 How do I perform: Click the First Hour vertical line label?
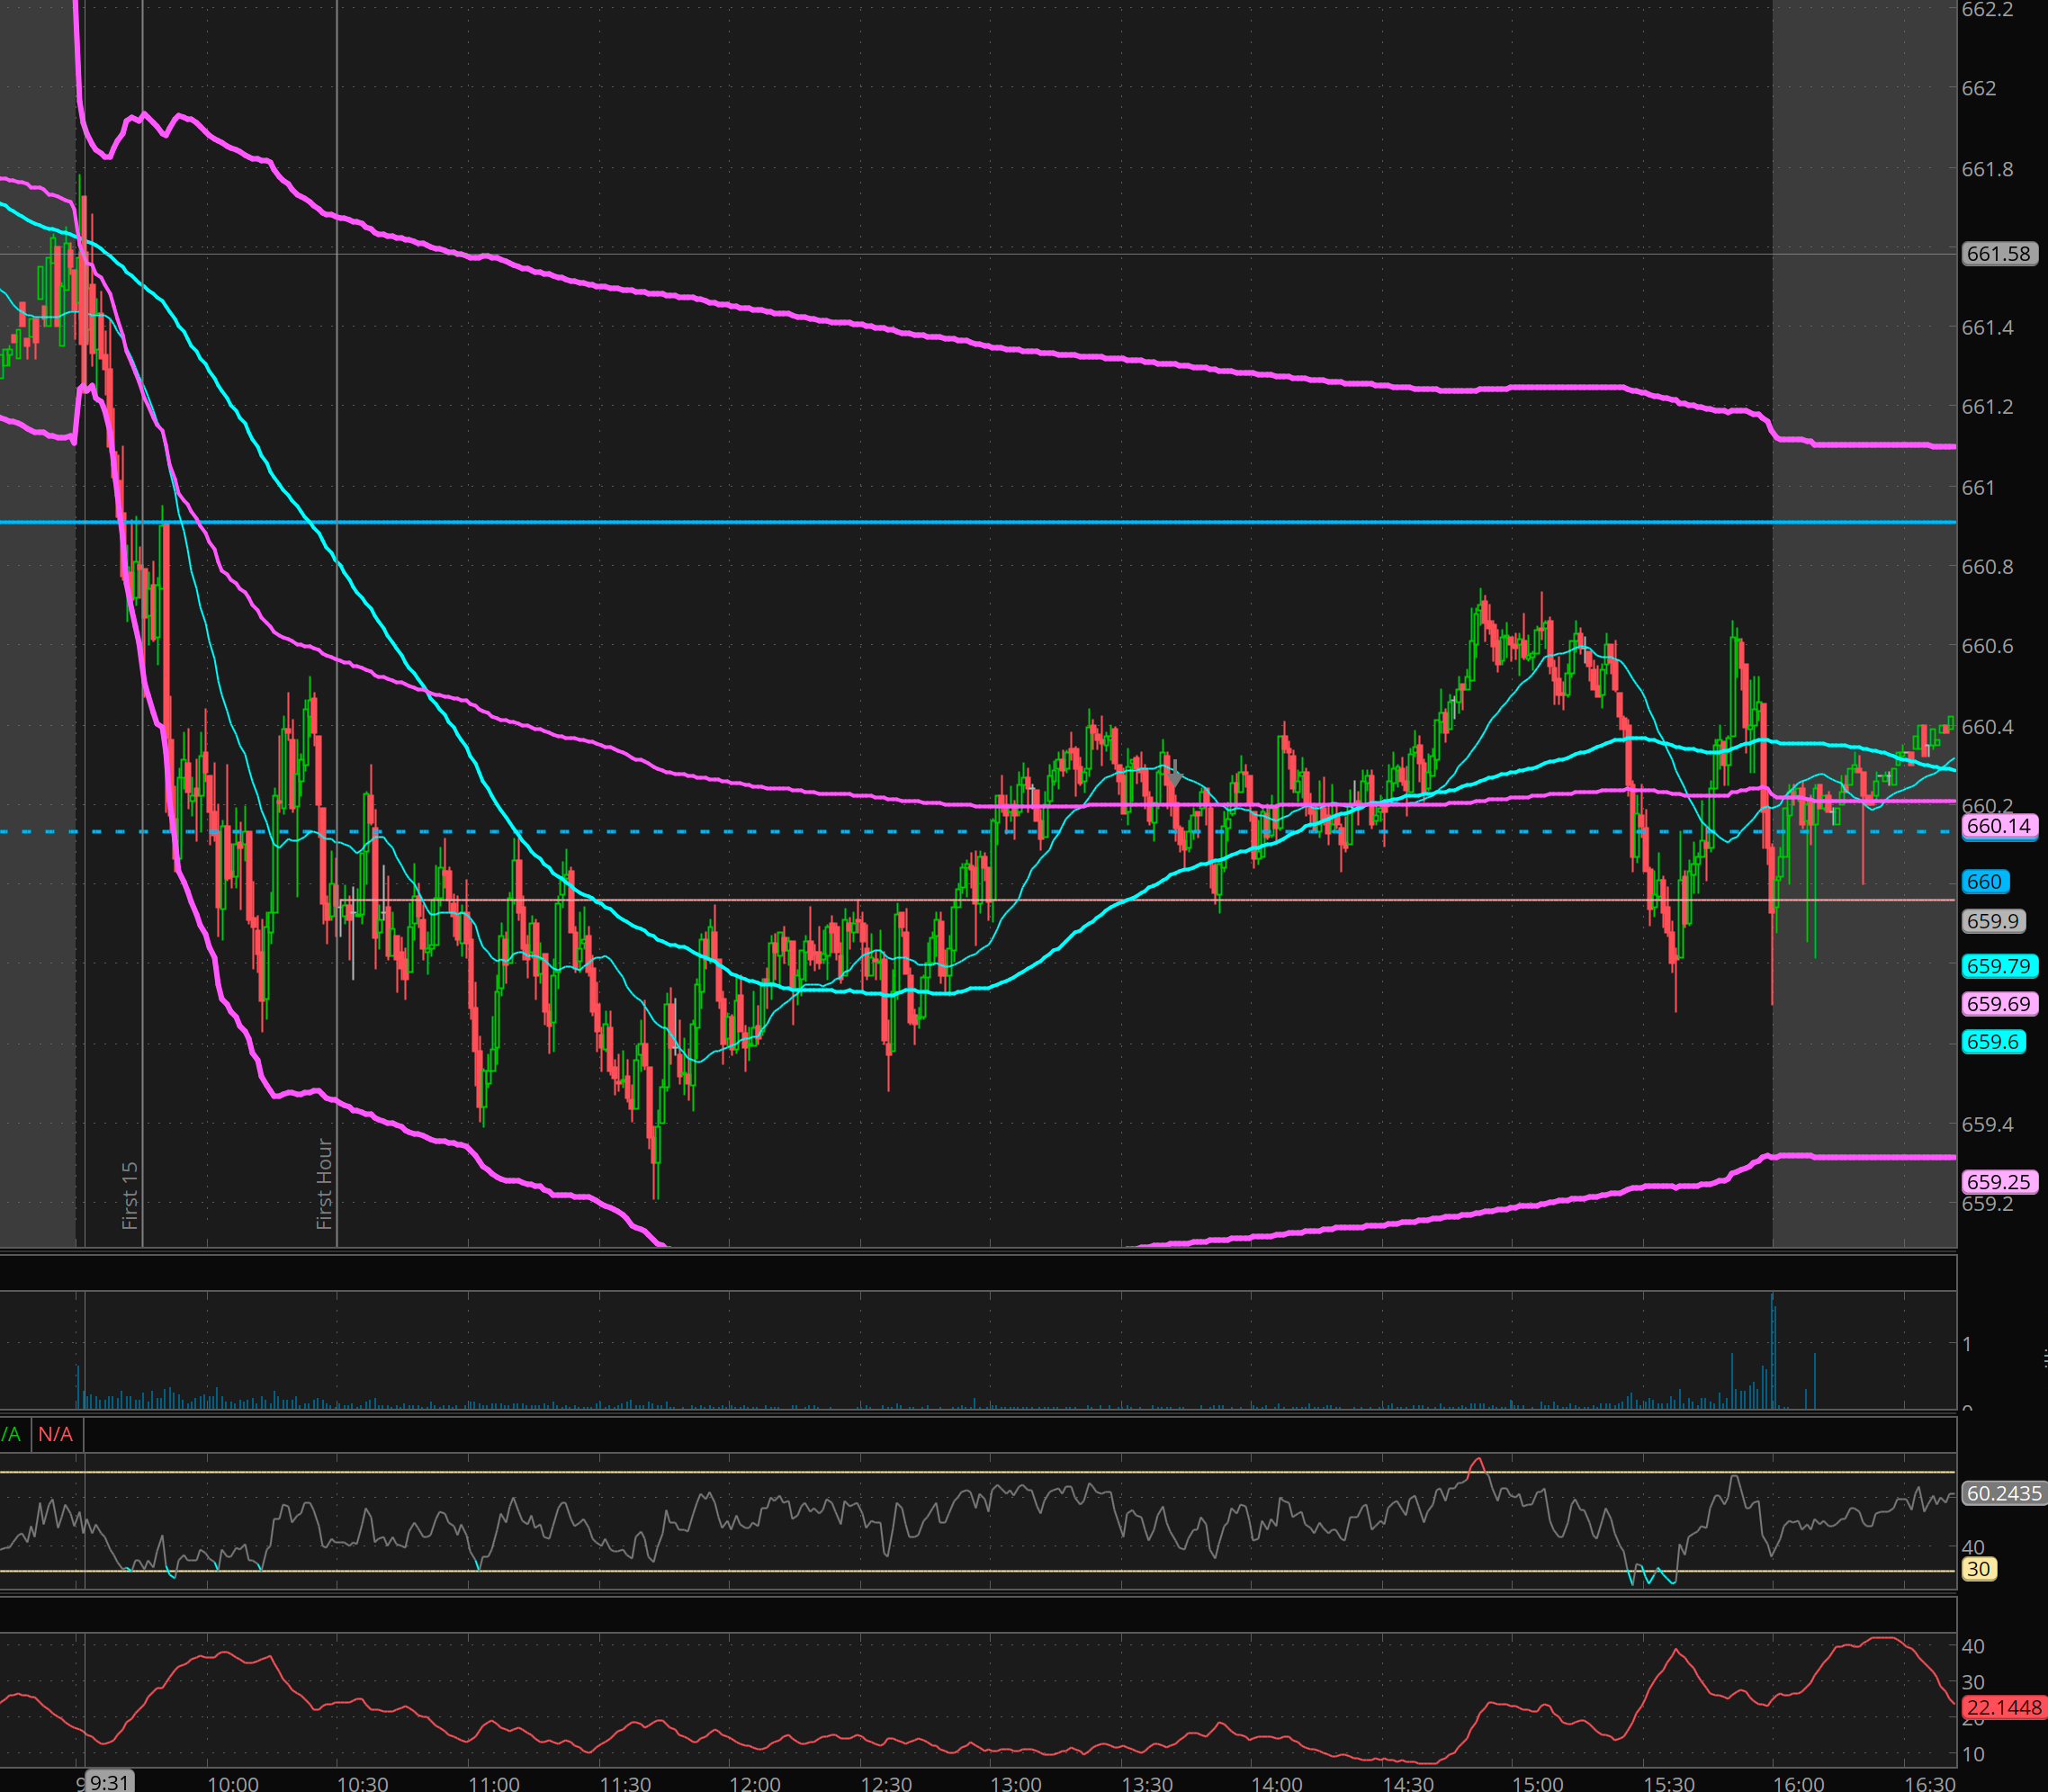click(x=324, y=1183)
